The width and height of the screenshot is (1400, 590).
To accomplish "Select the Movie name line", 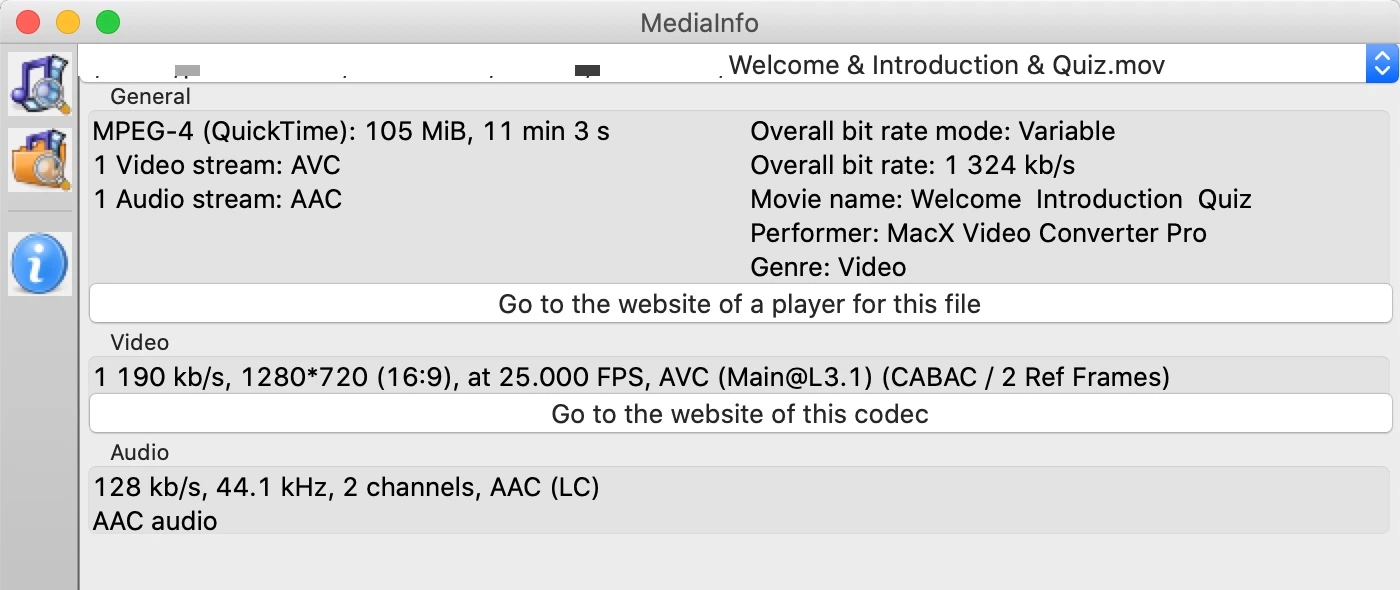I will [x=1000, y=199].
